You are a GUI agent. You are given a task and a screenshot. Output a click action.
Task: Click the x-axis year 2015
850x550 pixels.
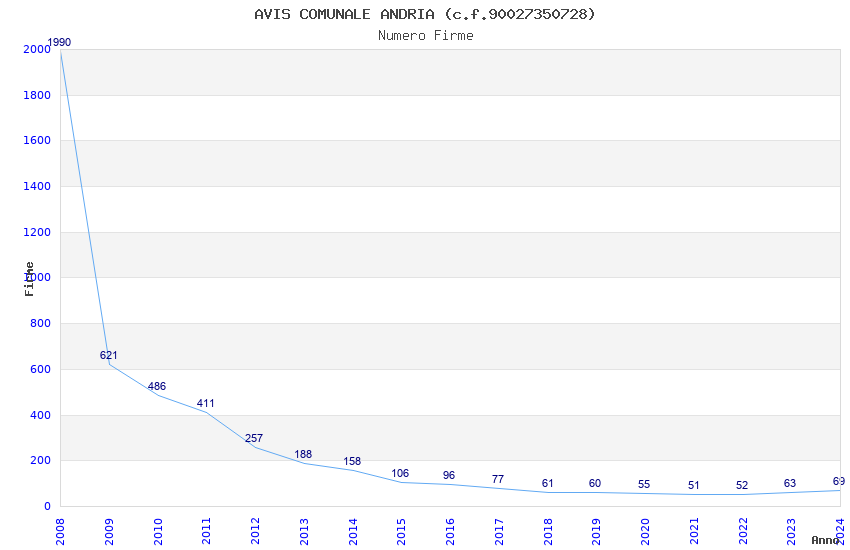[x=401, y=531]
